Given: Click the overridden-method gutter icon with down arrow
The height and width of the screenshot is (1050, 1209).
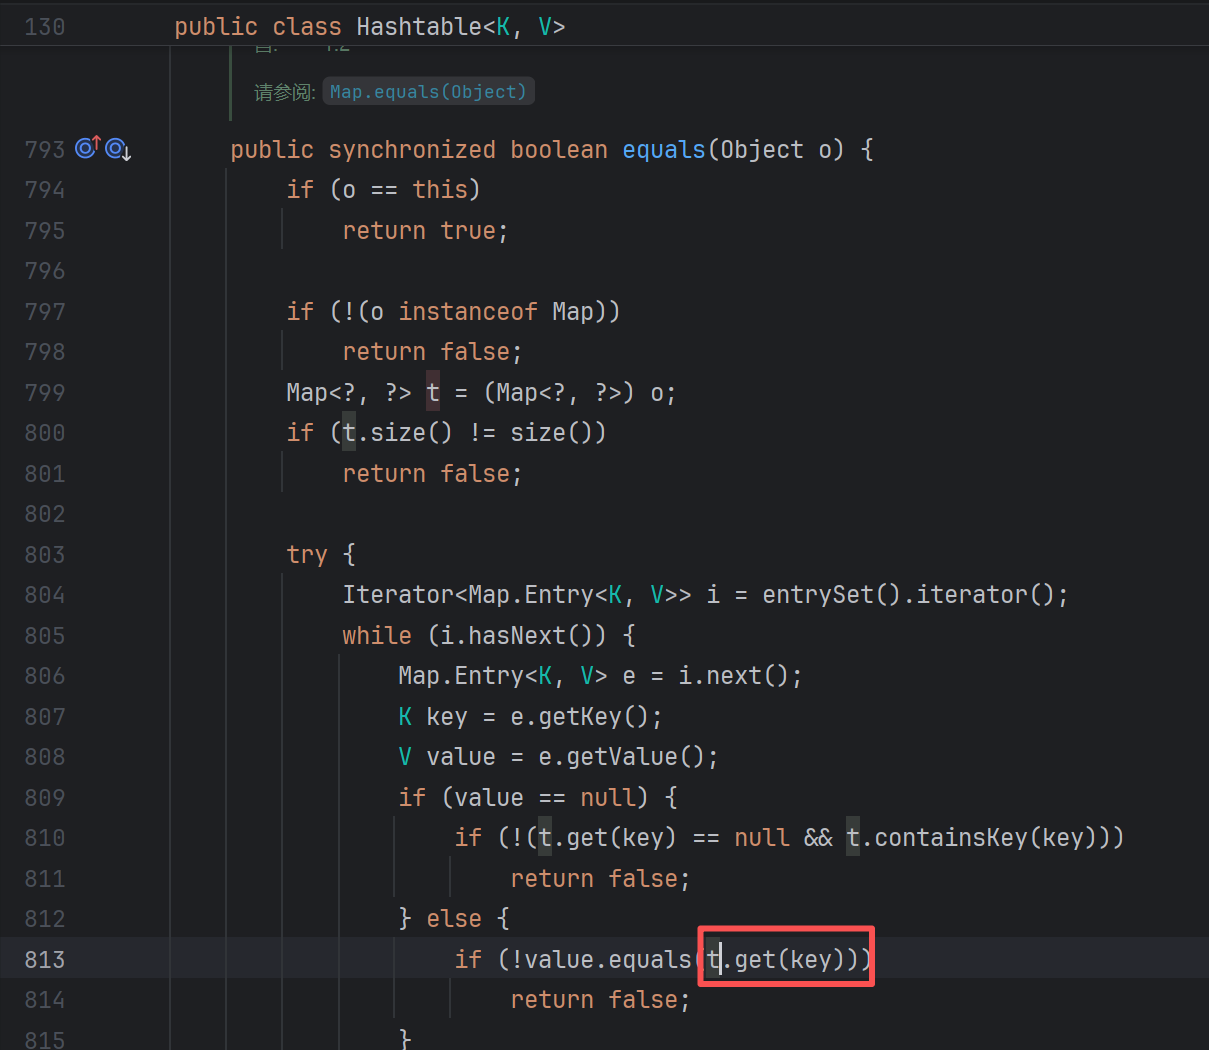Looking at the screenshot, I should (118, 149).
